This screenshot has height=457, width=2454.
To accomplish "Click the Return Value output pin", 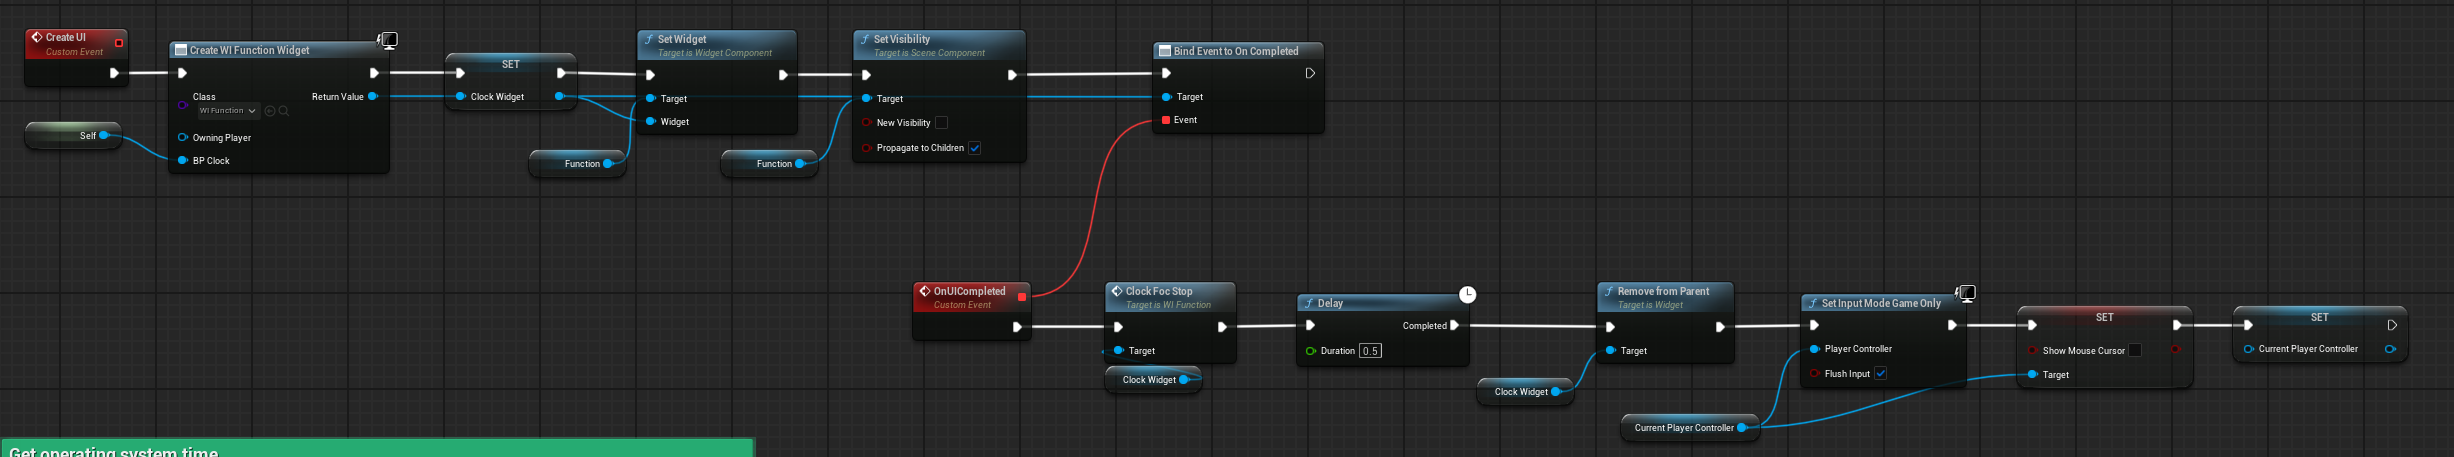I will pyautogui.click(x=372, y=97).
